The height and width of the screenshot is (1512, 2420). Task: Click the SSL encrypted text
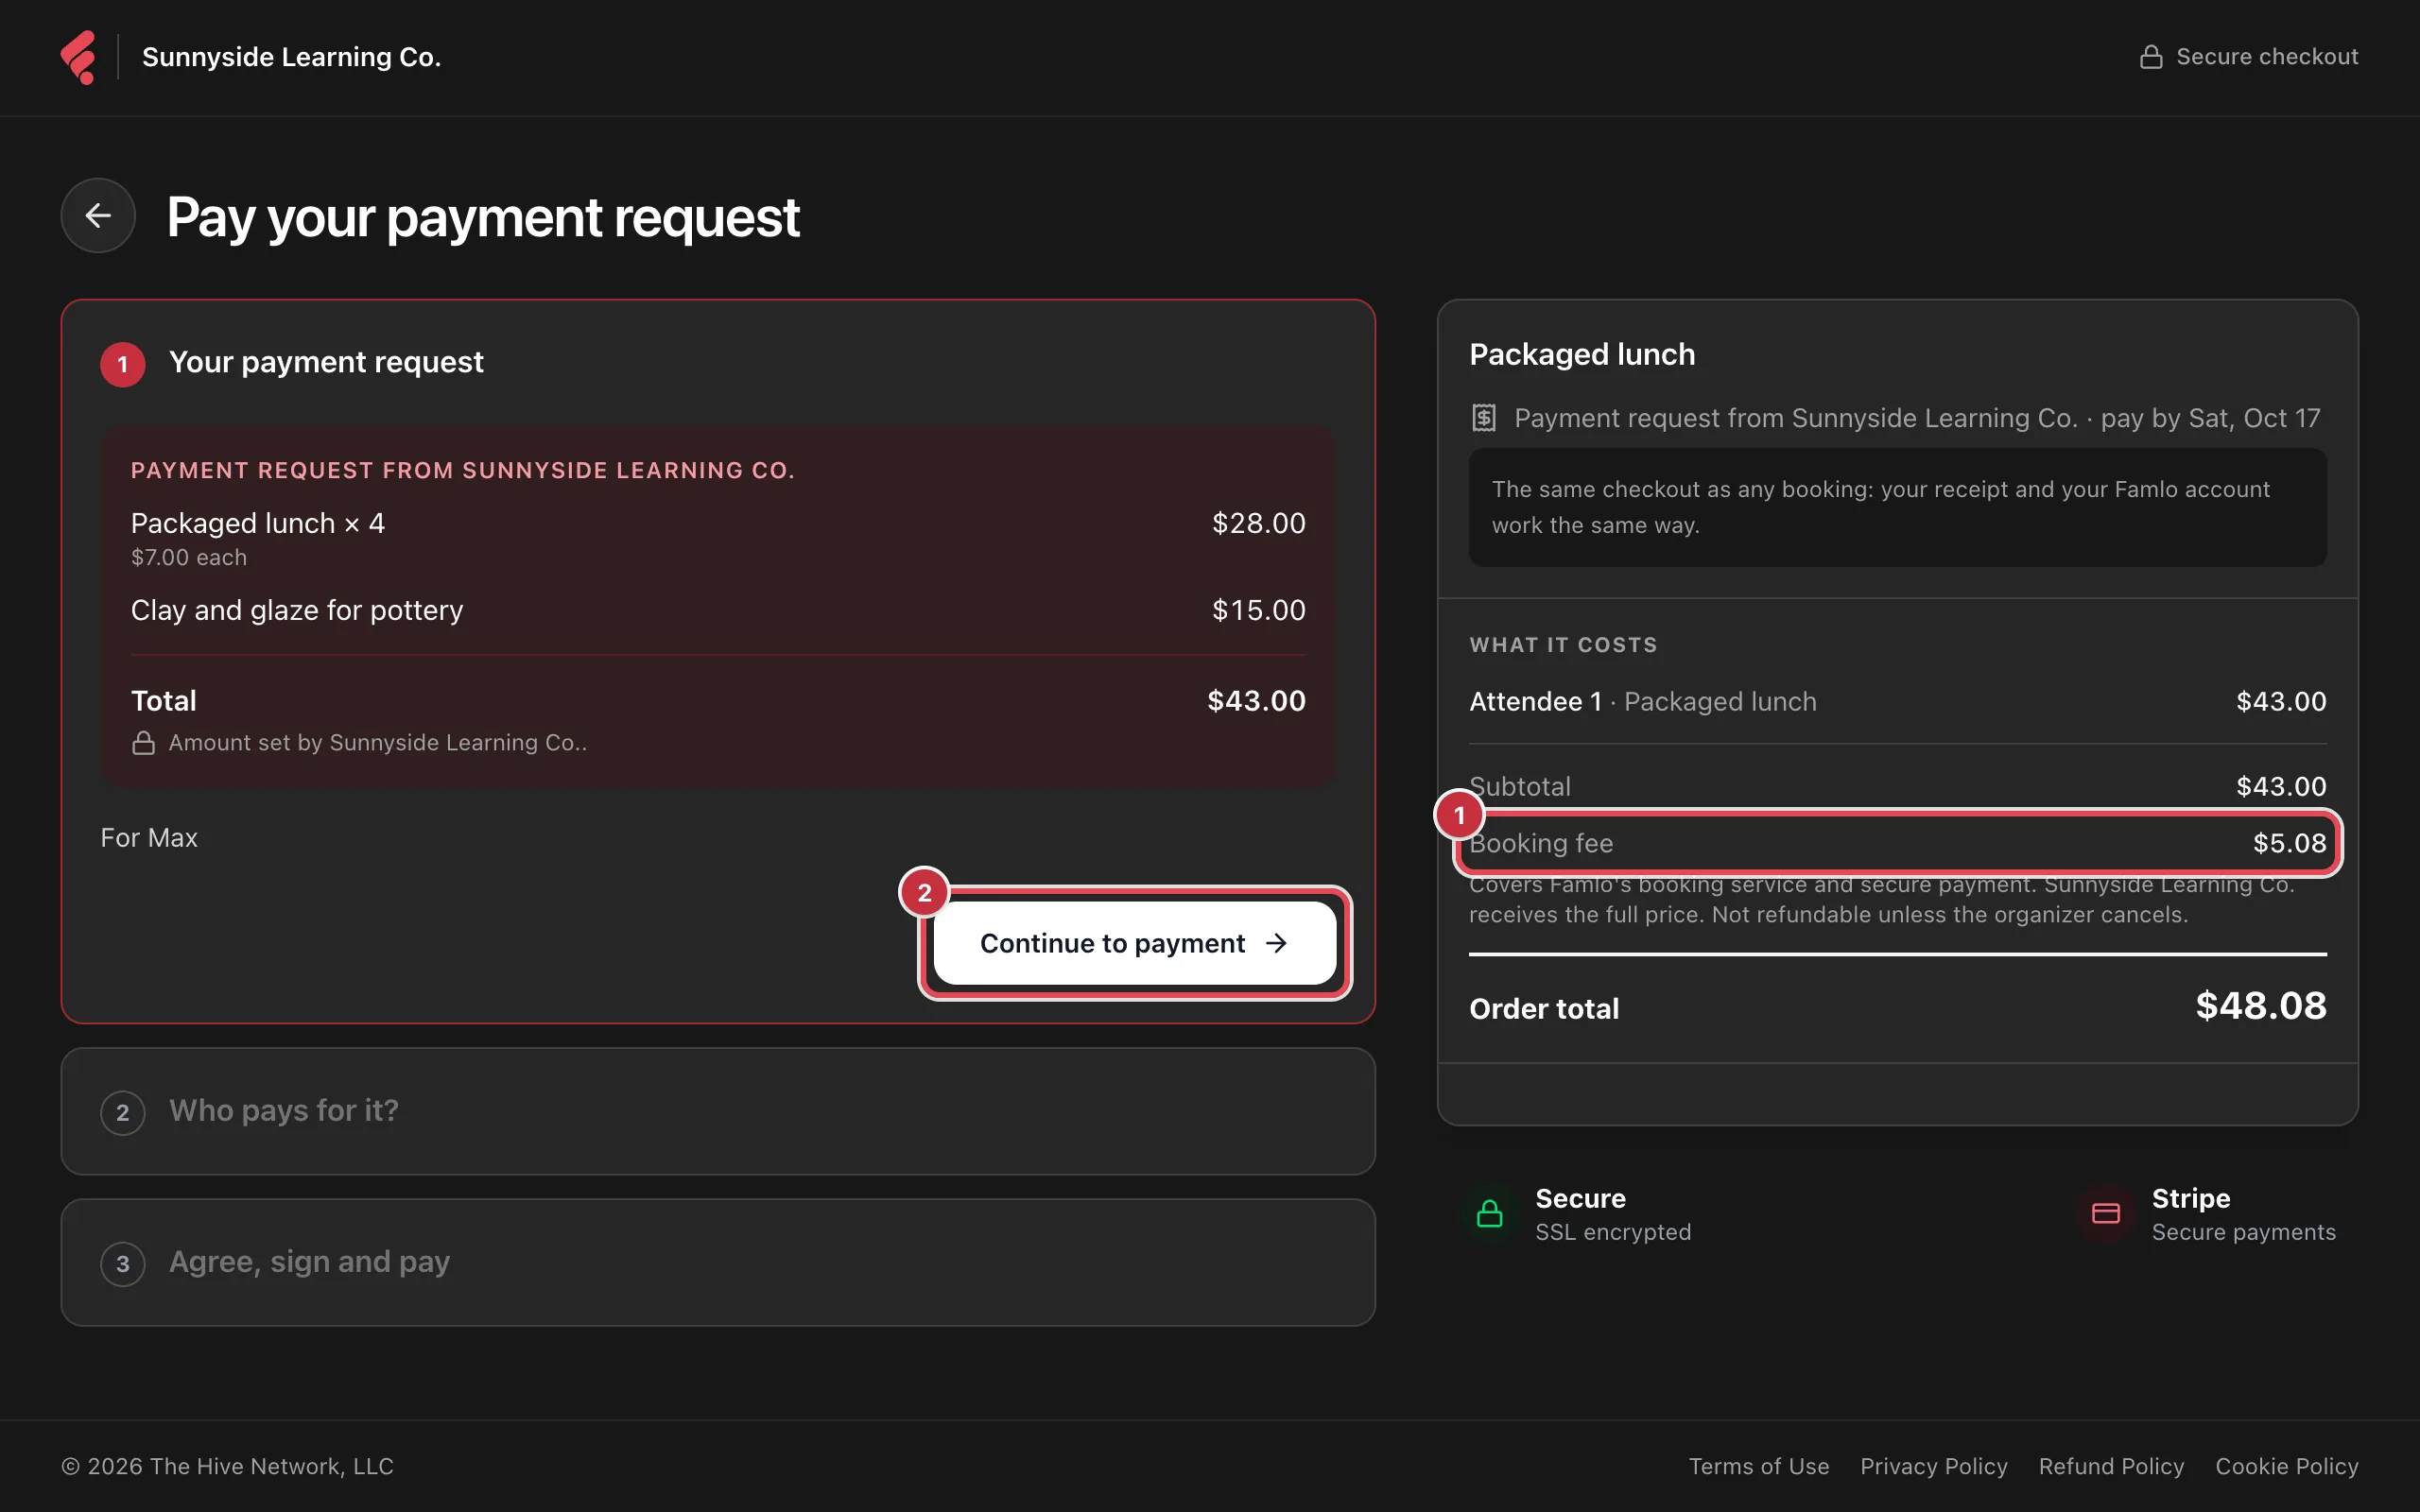click(x=1613, y=1232)
